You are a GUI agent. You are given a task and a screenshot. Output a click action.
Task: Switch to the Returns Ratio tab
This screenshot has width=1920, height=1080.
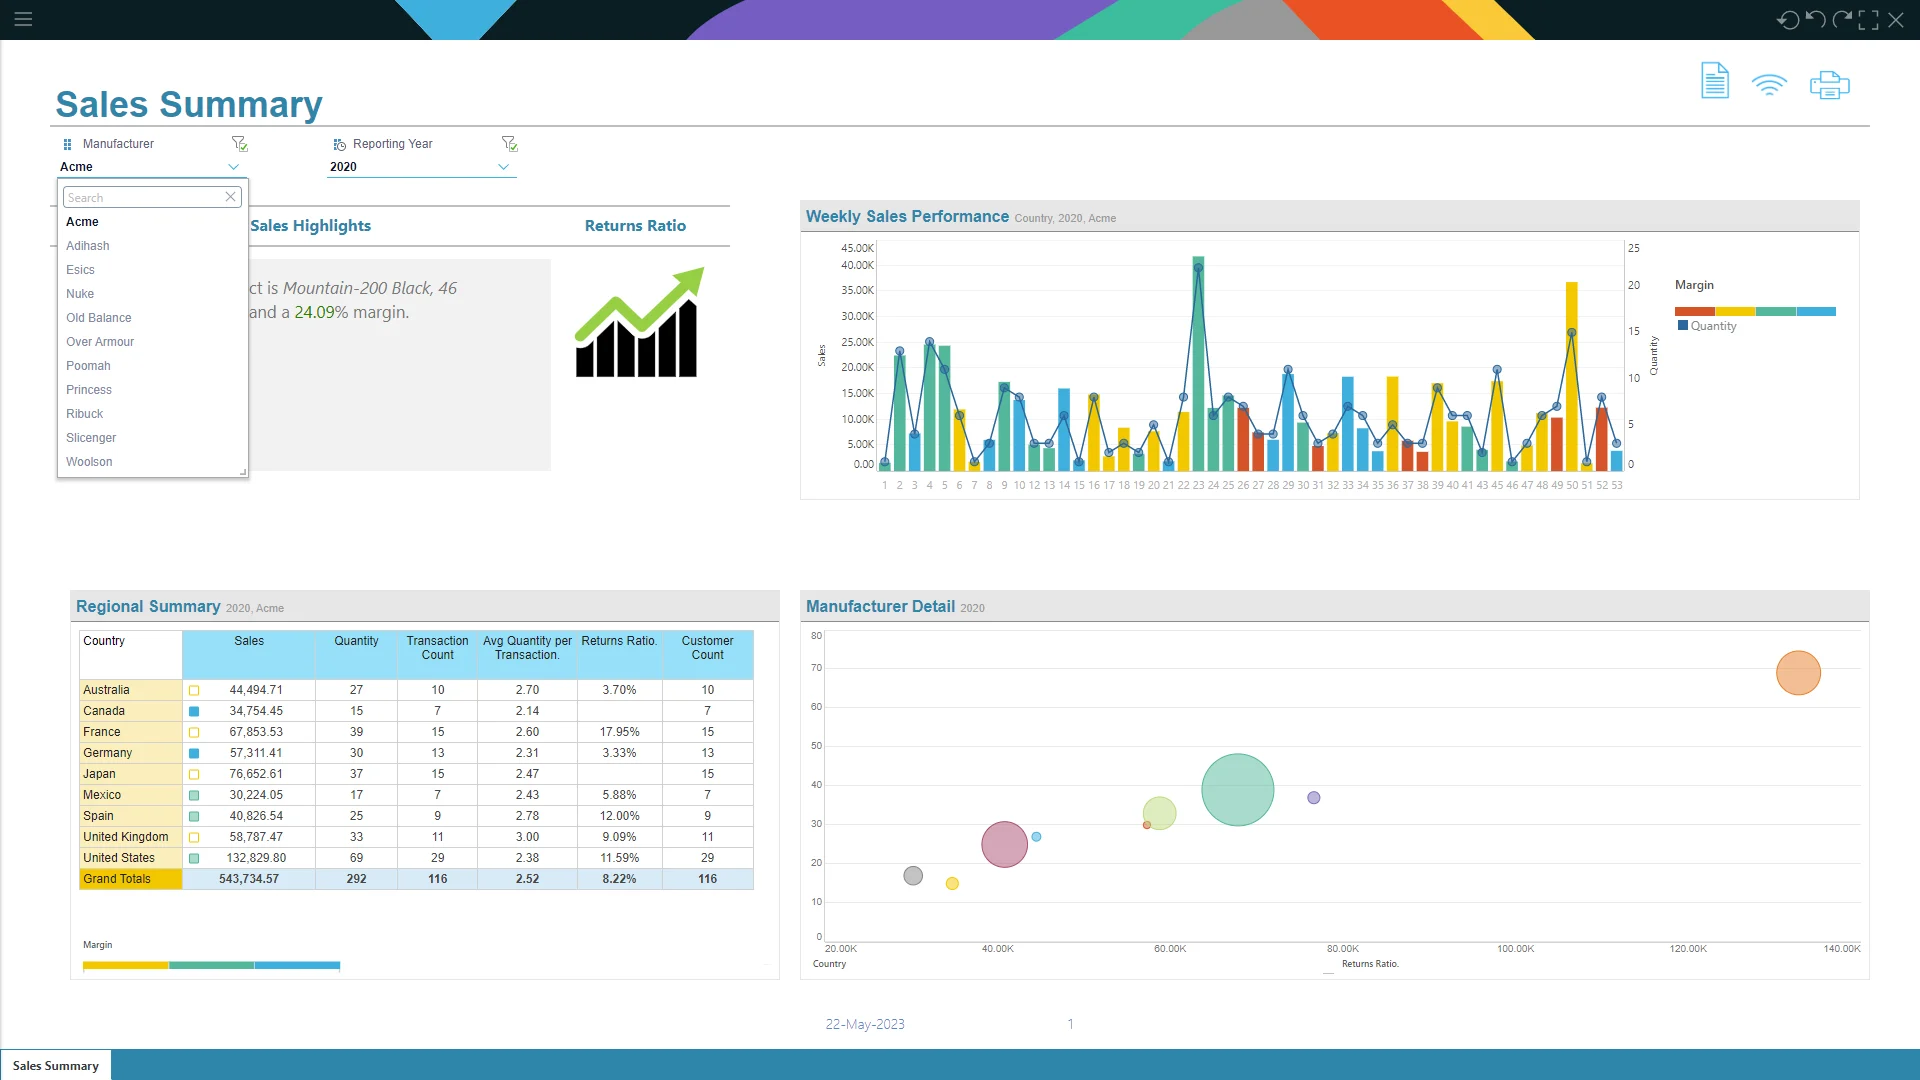pyautogui.click(x=635, y=226)
